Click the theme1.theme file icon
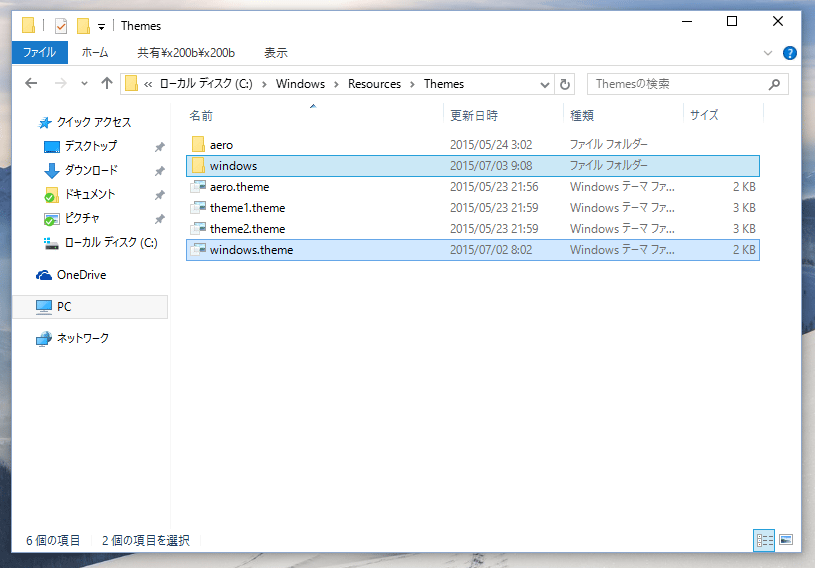This screenshot has width=815, height=568. tap(198, 208)
